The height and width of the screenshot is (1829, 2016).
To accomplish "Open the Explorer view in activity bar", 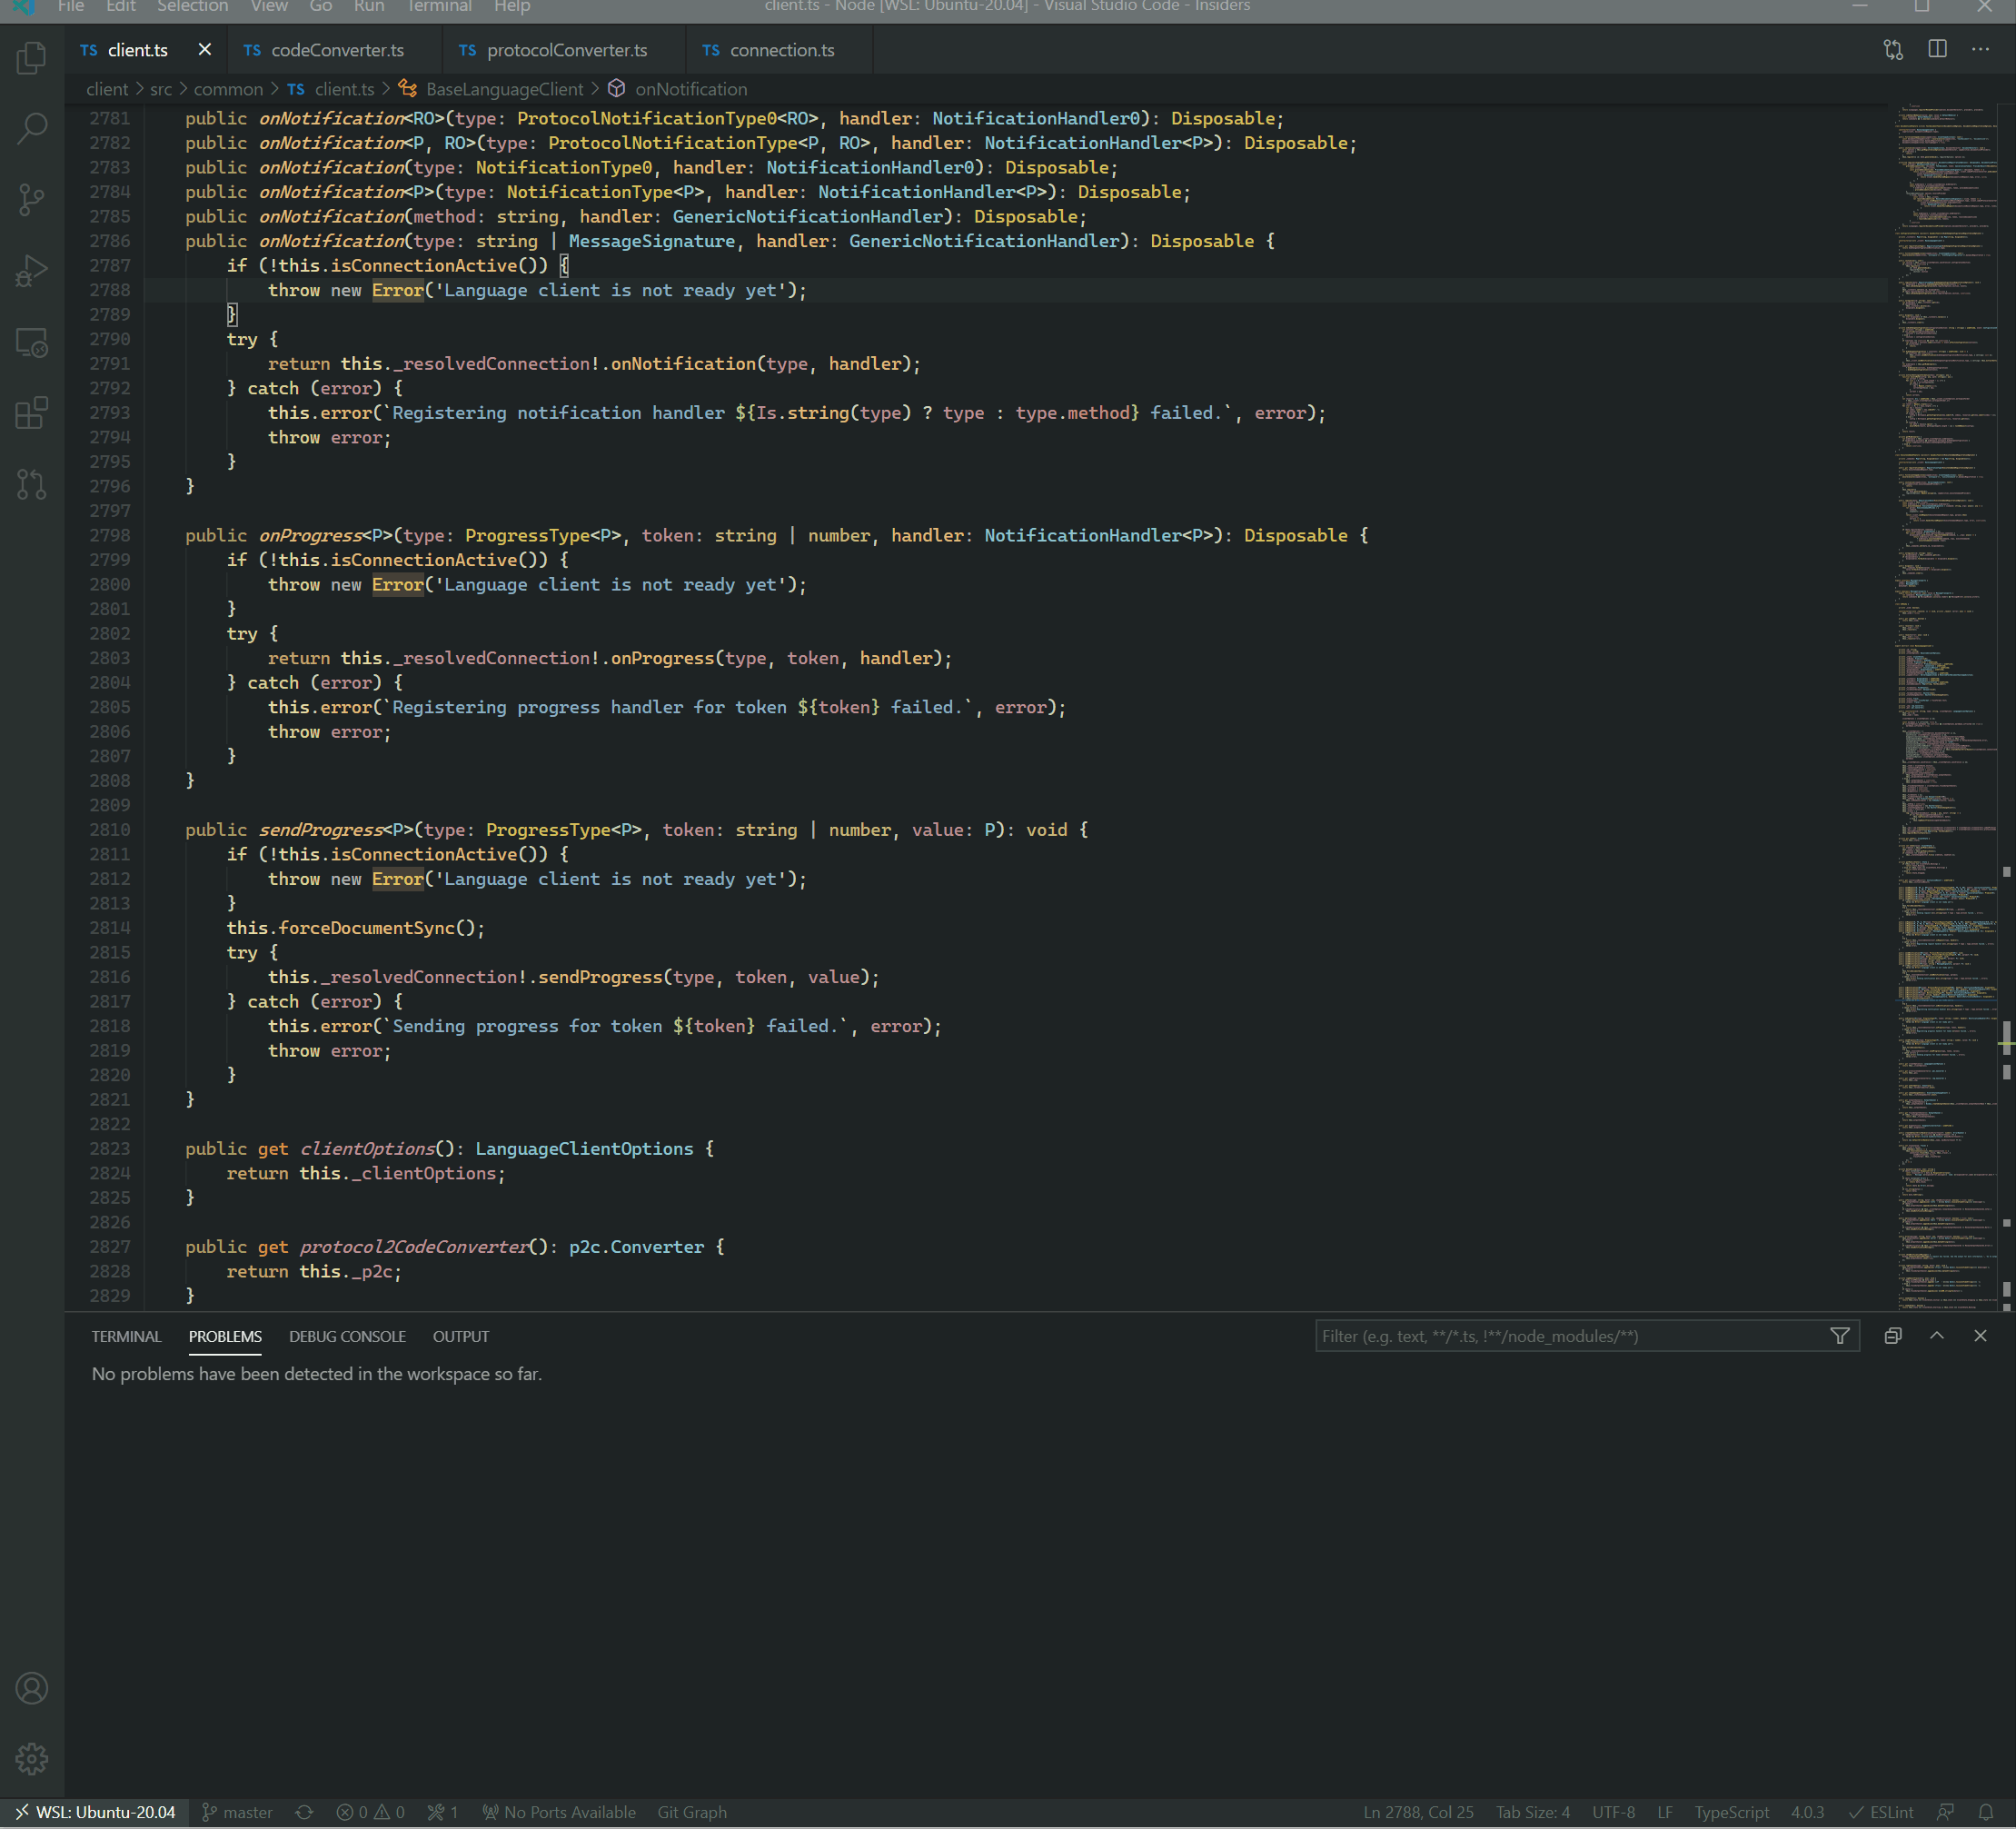I will [32, 57].
